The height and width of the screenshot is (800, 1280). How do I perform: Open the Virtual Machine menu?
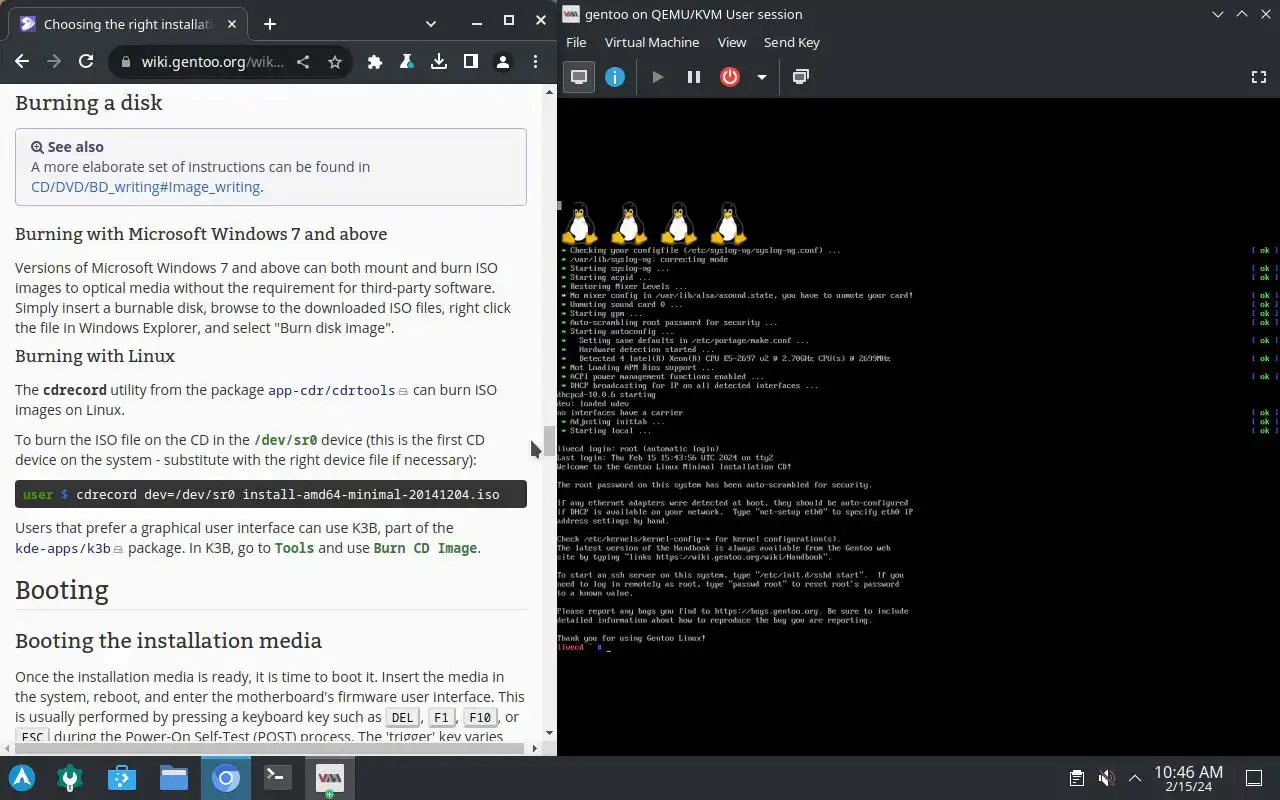click(652, 42)
